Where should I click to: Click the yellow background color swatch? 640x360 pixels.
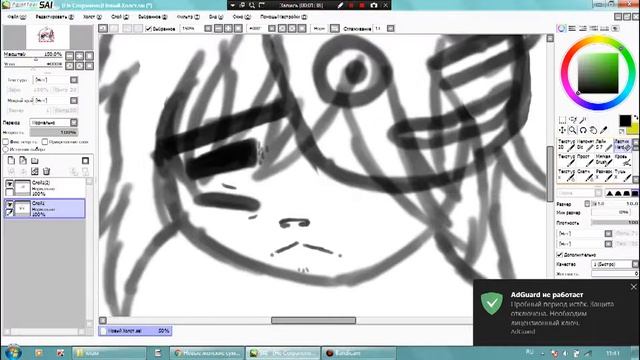(x=634, y=129)
